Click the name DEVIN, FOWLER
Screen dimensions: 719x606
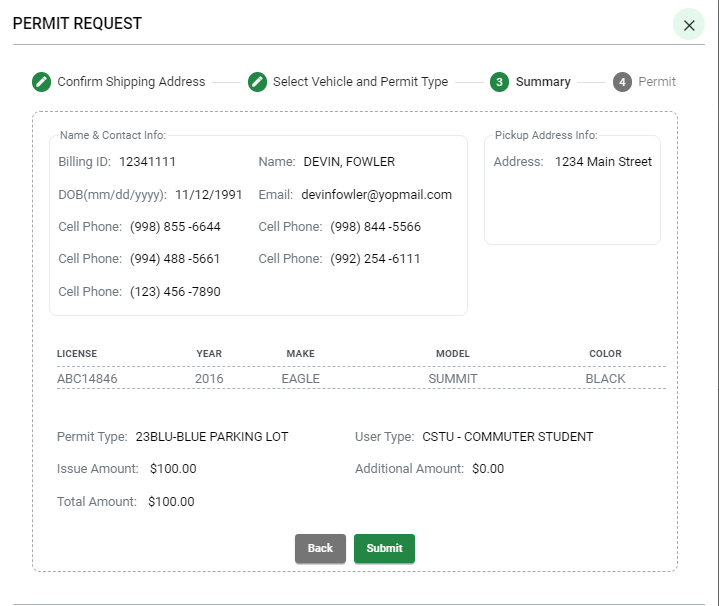tap(349, 162)
